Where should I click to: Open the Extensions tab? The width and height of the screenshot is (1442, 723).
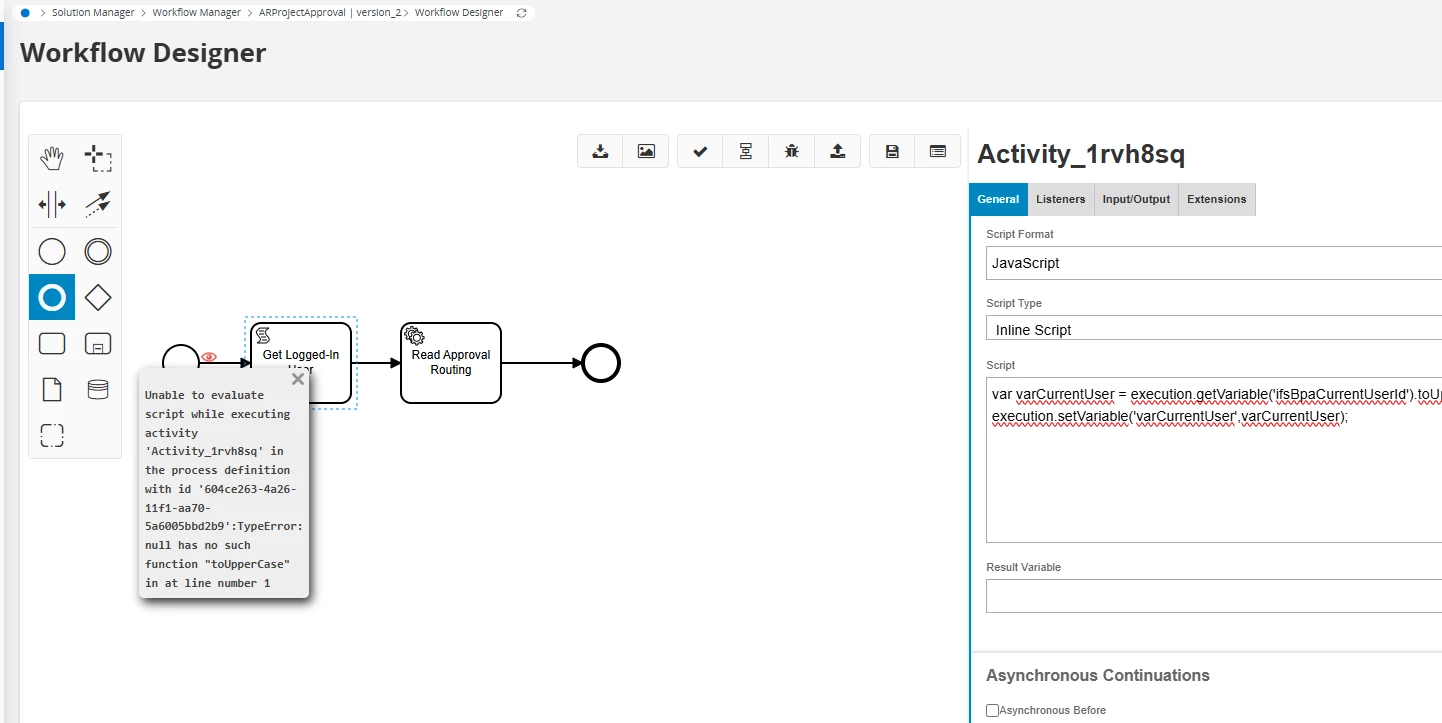(x=1217, y=199)
